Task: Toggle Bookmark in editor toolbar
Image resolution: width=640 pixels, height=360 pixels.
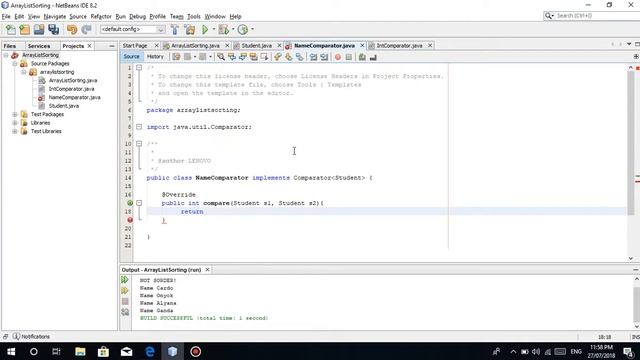Action: 300,57
